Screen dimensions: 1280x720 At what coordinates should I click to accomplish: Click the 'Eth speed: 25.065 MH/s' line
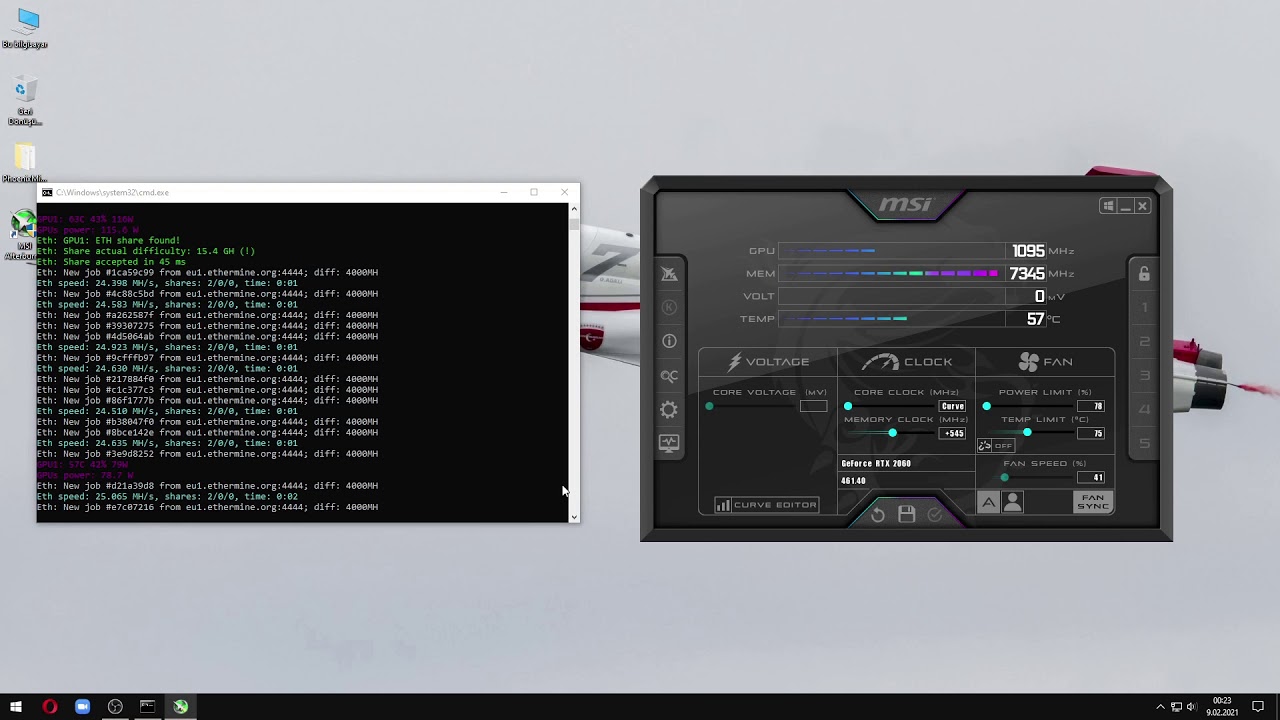click(167, 496)
